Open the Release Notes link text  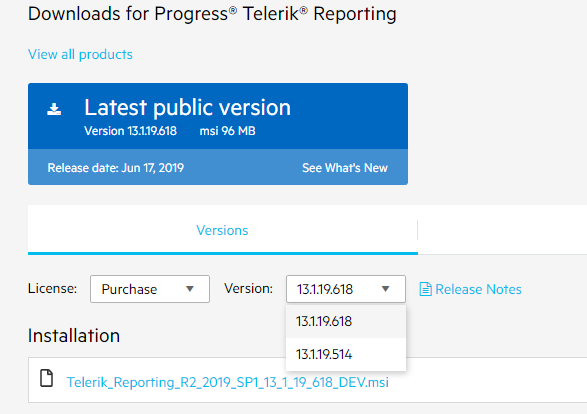tap(478, 289)
